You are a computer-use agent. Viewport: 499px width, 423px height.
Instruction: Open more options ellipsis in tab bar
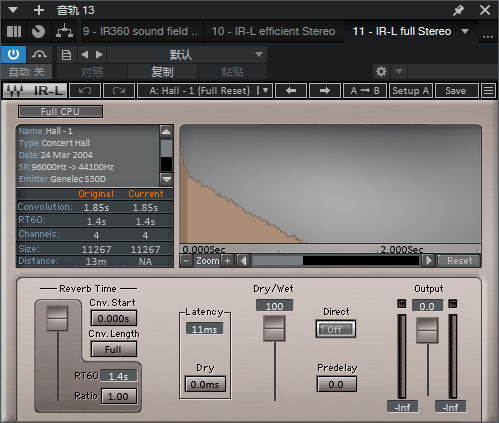coord(488,35)
